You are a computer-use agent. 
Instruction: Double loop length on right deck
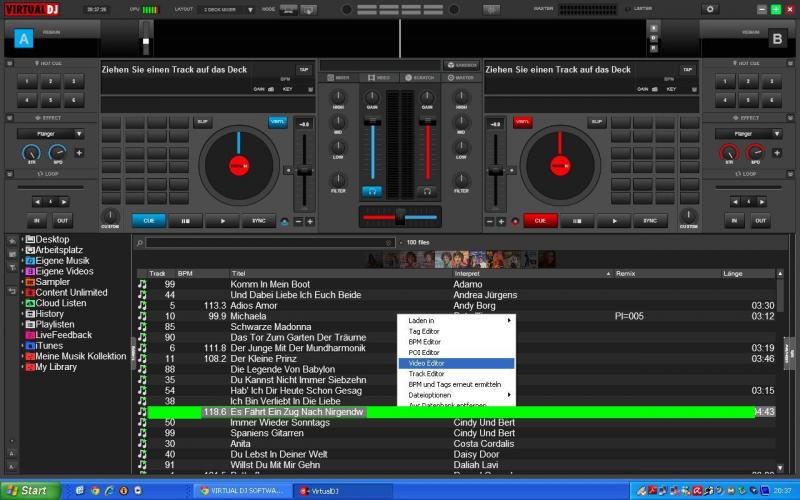click(762, 202)
